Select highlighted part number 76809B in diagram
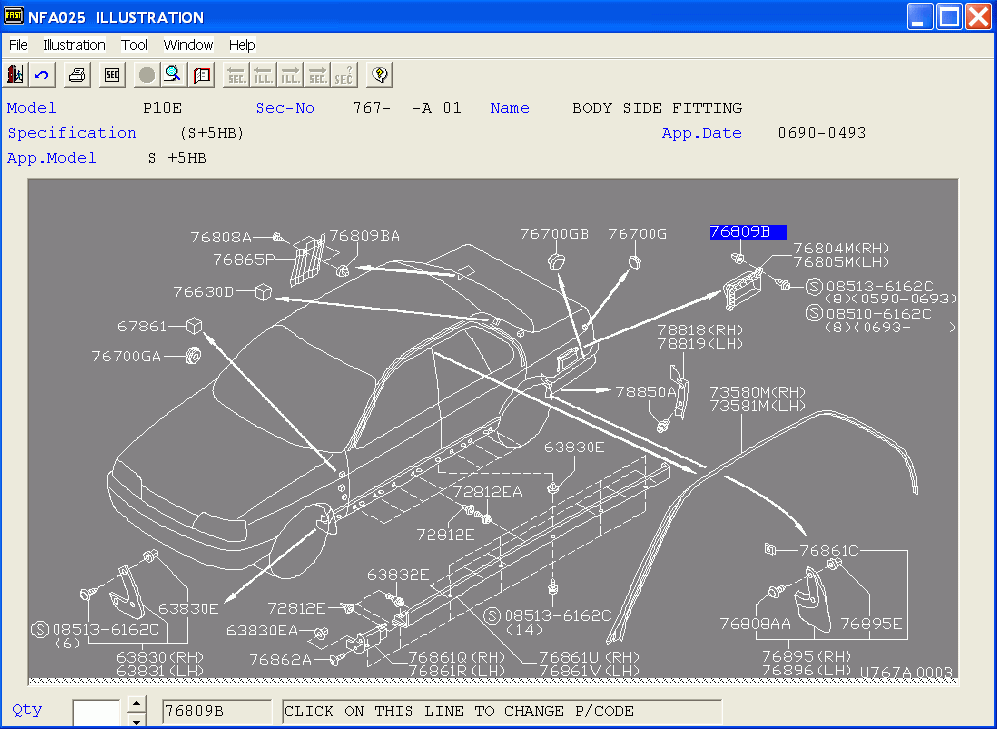This screenshot has width=997, height=729. 747,232
